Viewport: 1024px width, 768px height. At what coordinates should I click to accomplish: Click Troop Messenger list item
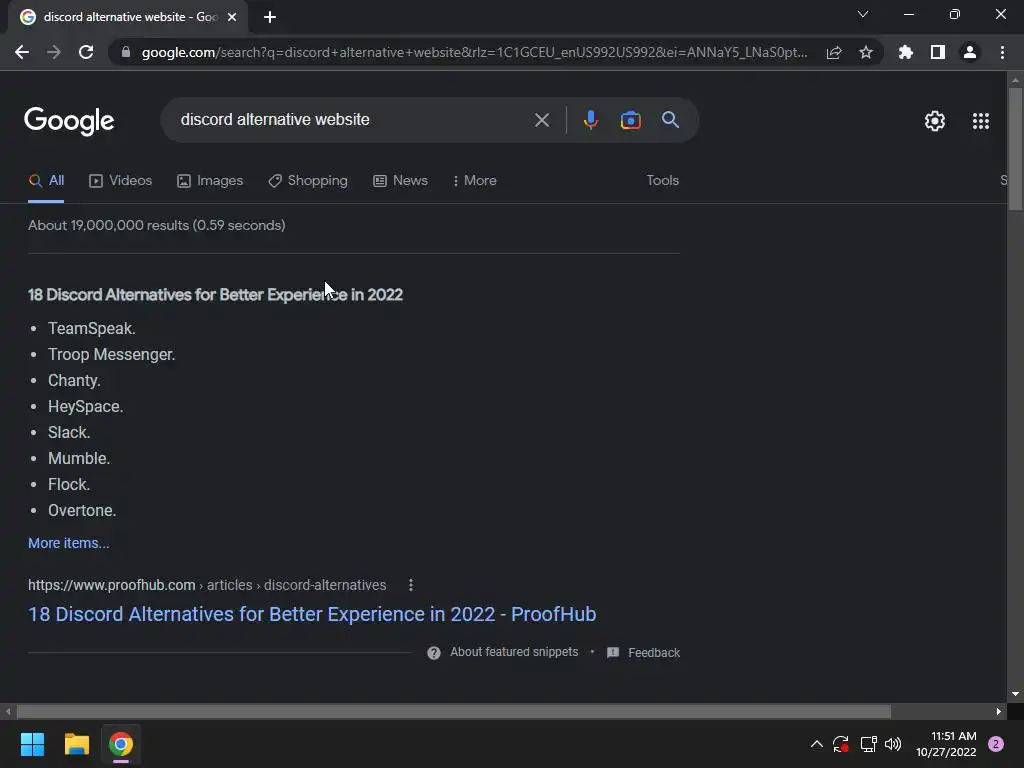[x=112, y=355]
